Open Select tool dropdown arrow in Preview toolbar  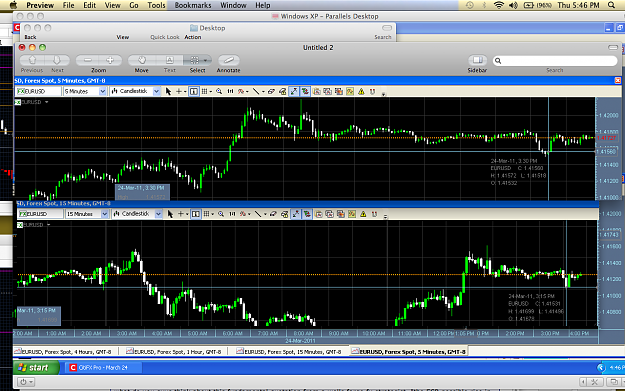pos(206,60)
